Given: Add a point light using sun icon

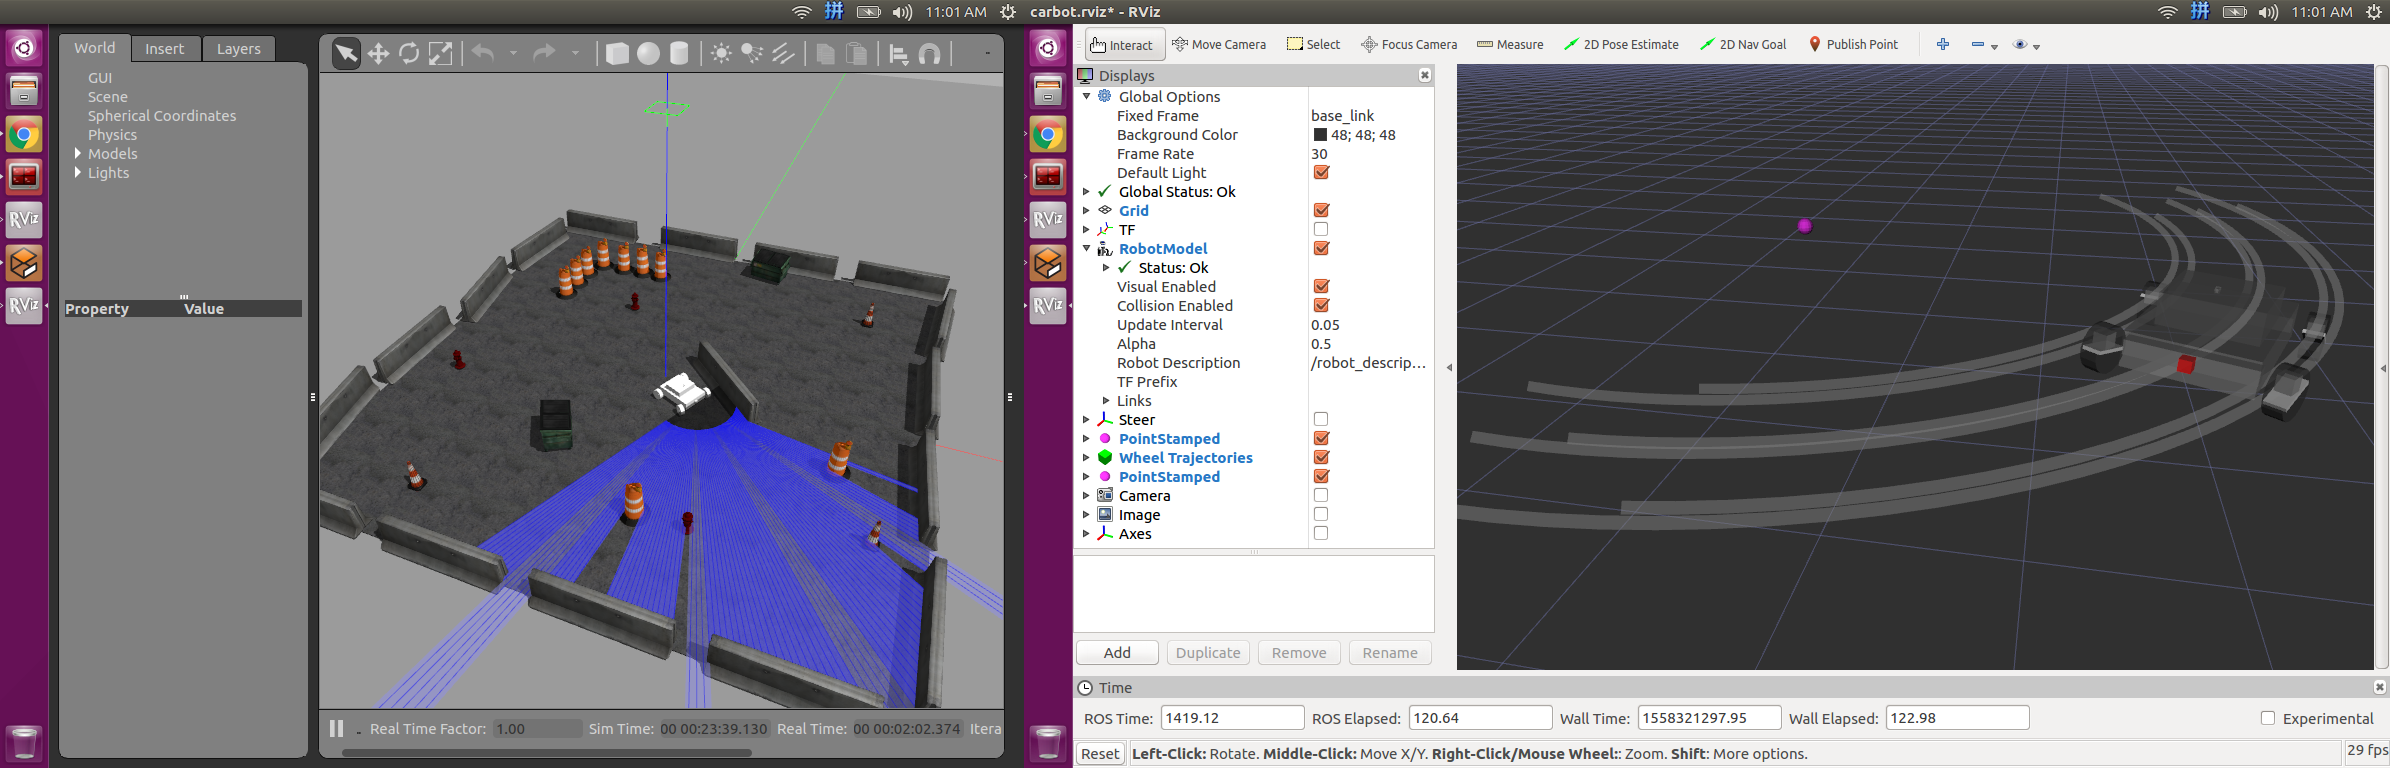Looking at the screenshot, I should pos(720,54).
